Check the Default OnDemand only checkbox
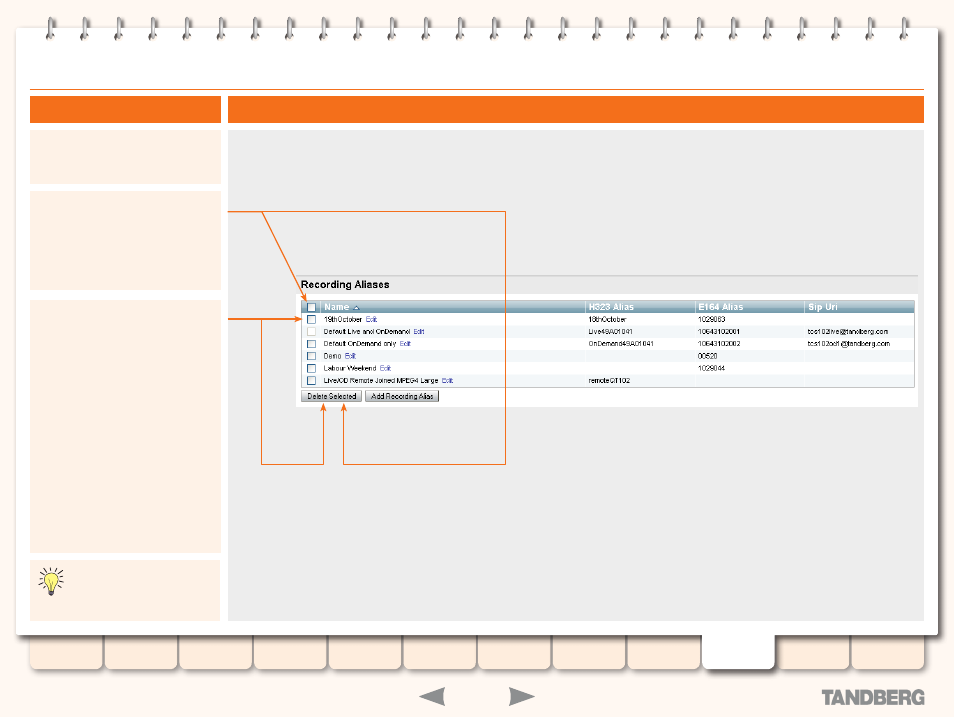The height and width of the screenshot is (717, 954). point(312,344)
